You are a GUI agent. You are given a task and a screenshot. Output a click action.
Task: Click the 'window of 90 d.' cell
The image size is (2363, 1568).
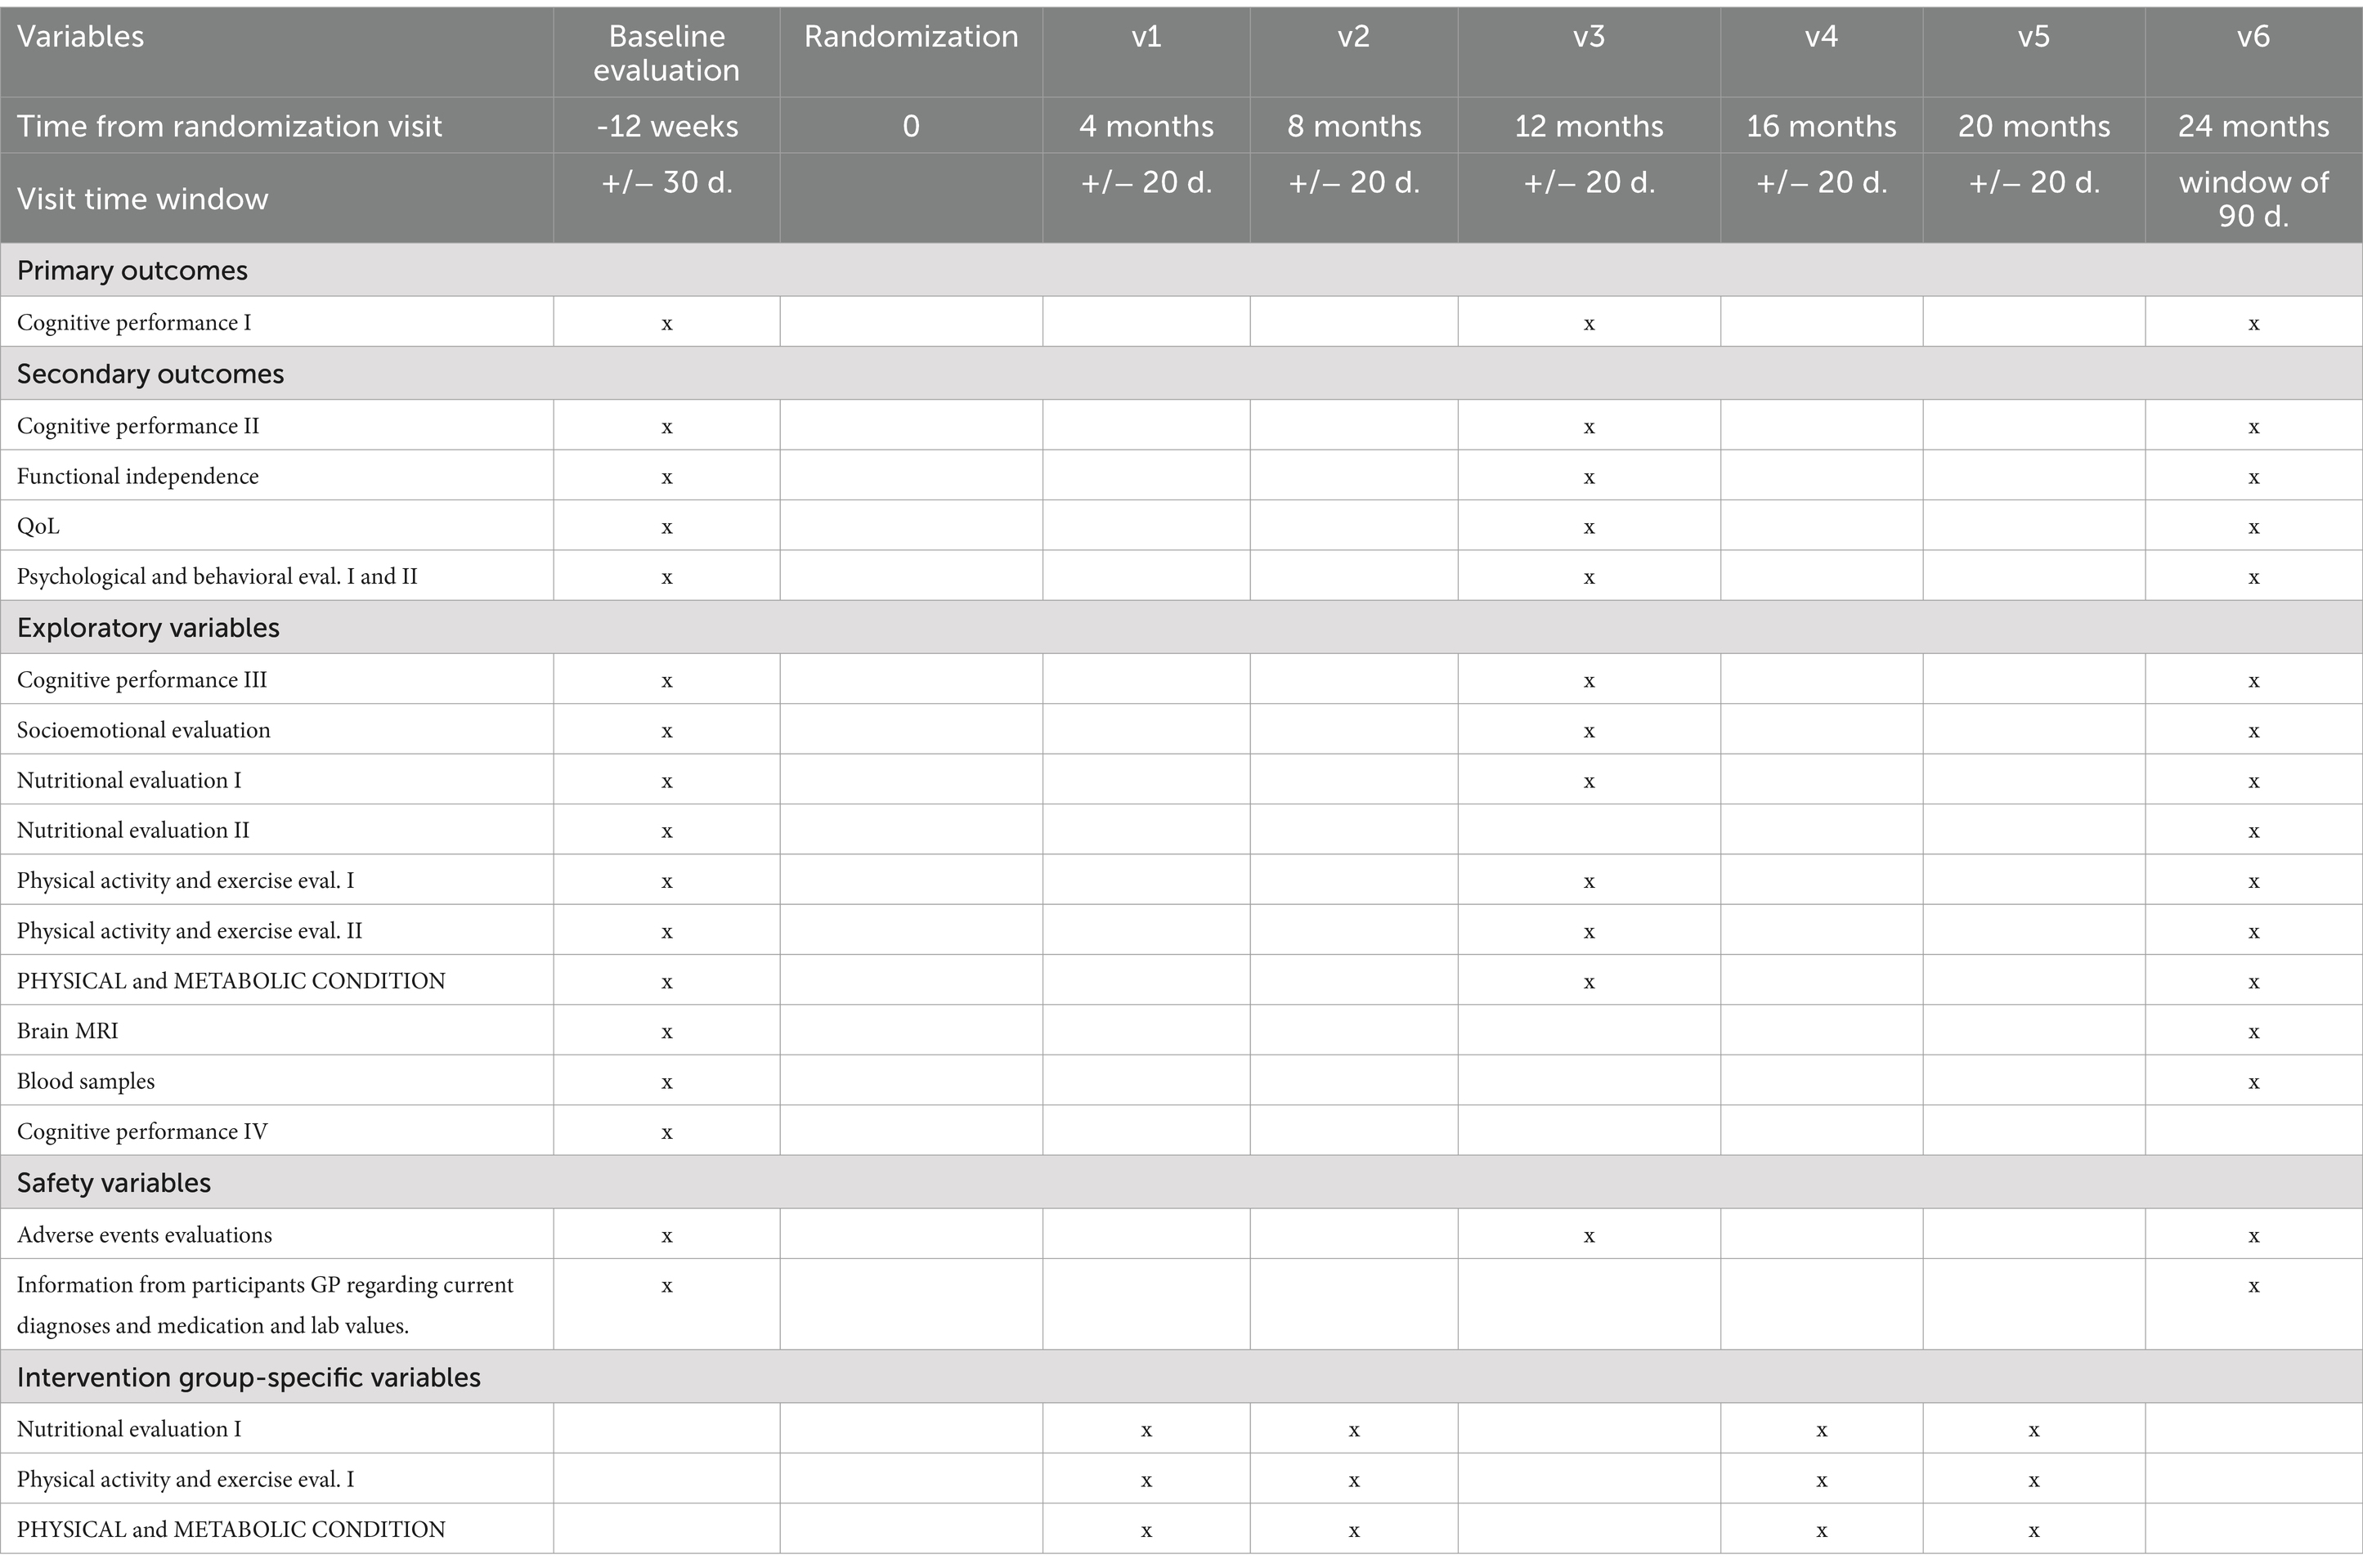[x=2254, y=197]
